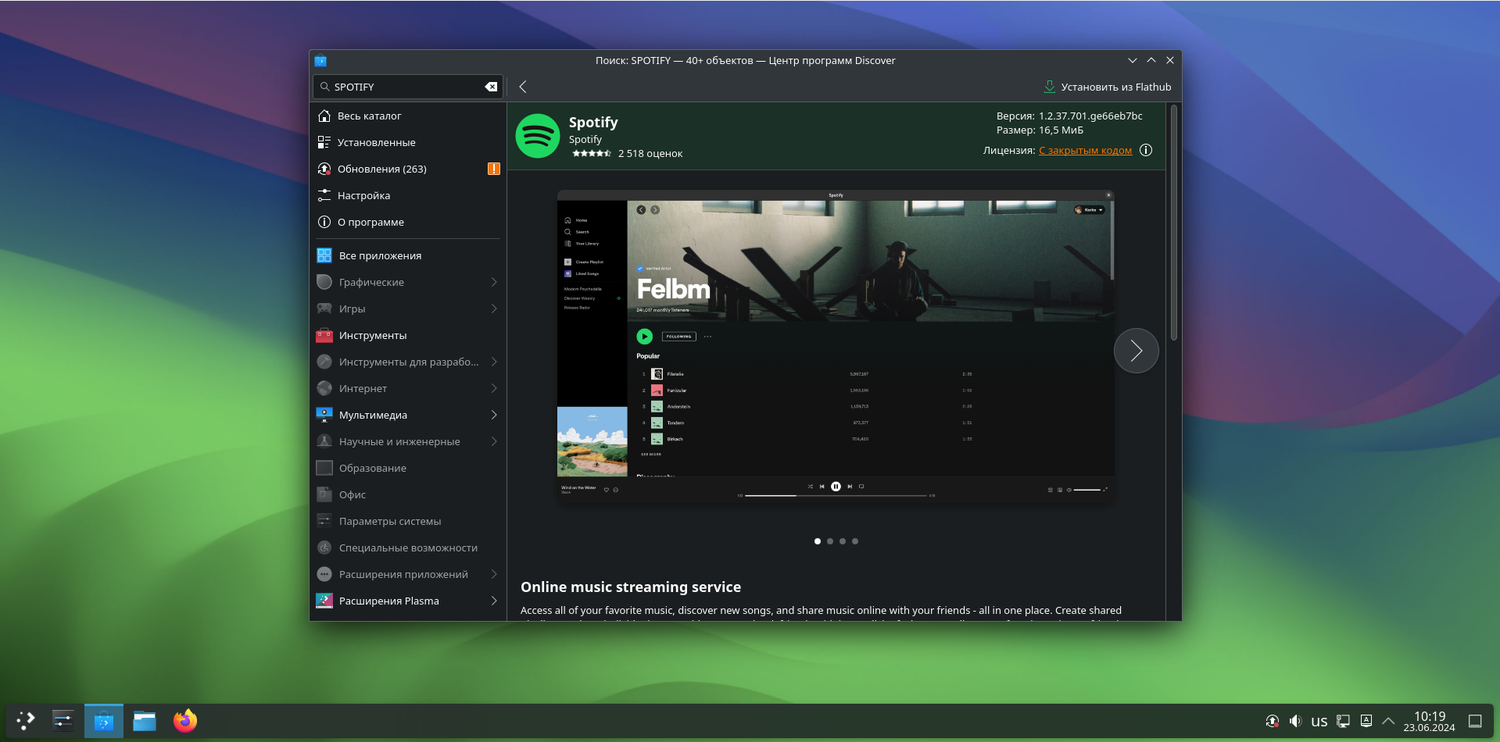
Task: Expand the Графические category
Action: (x=494, y=282)
